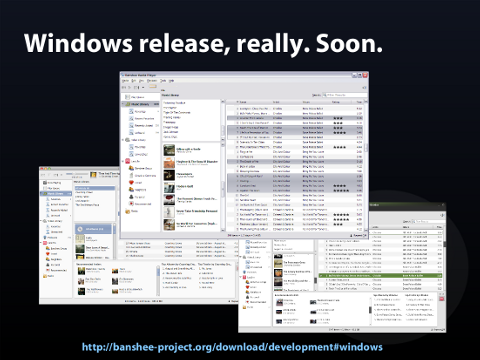Toggle Repeat in the front window's status bar
Image resolution: width=480 pixels, height=360 pixels.
click(358, 235)
